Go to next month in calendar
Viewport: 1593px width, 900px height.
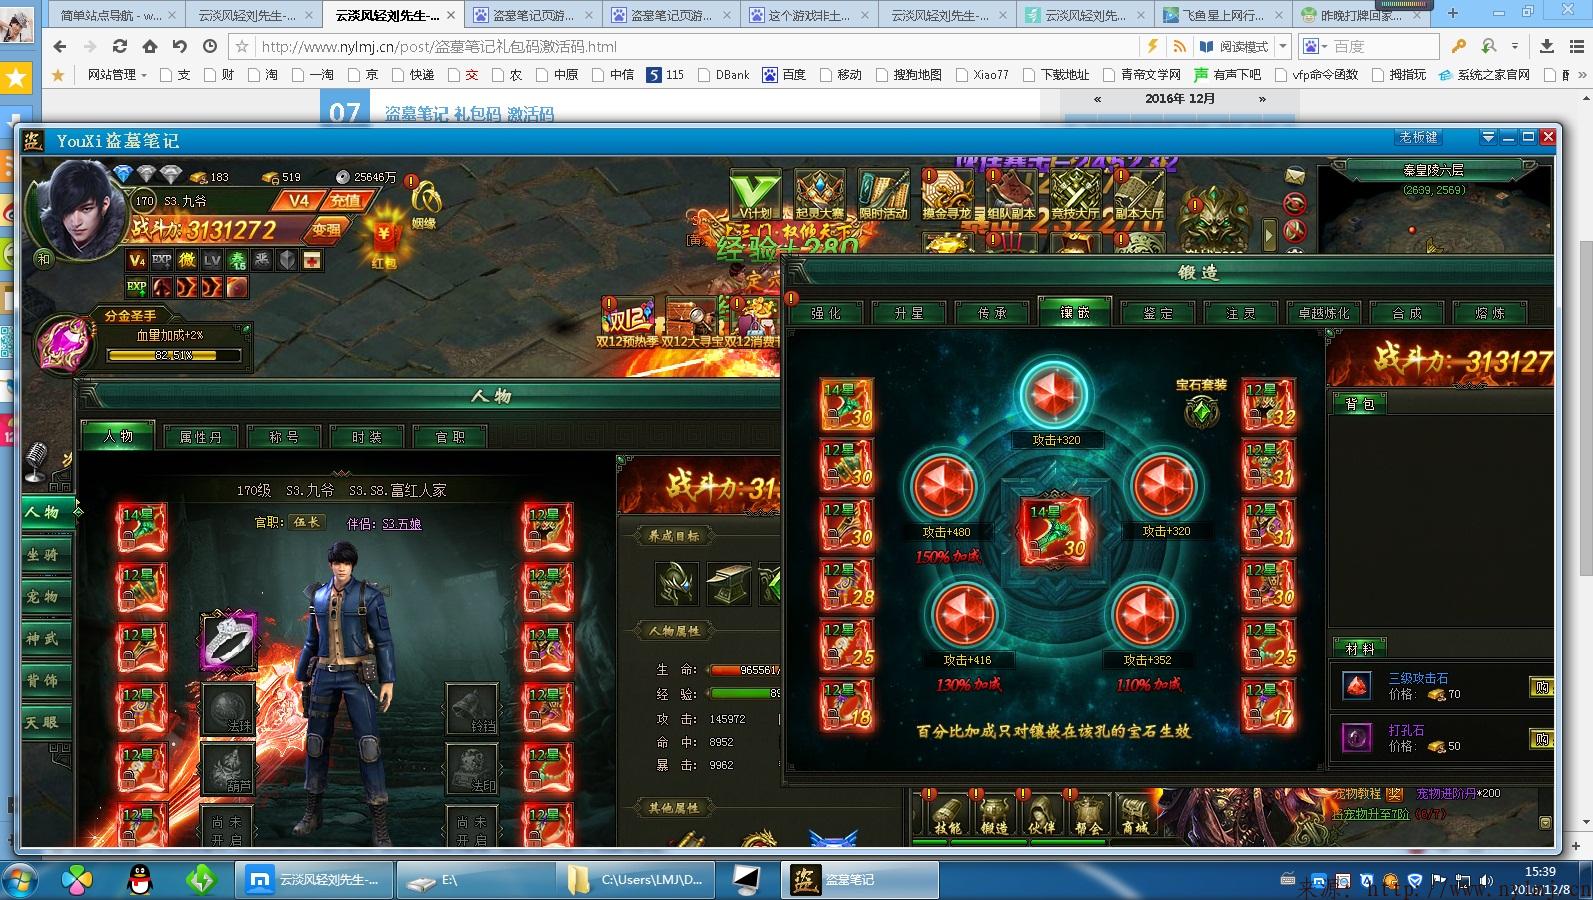[1262, 99]
